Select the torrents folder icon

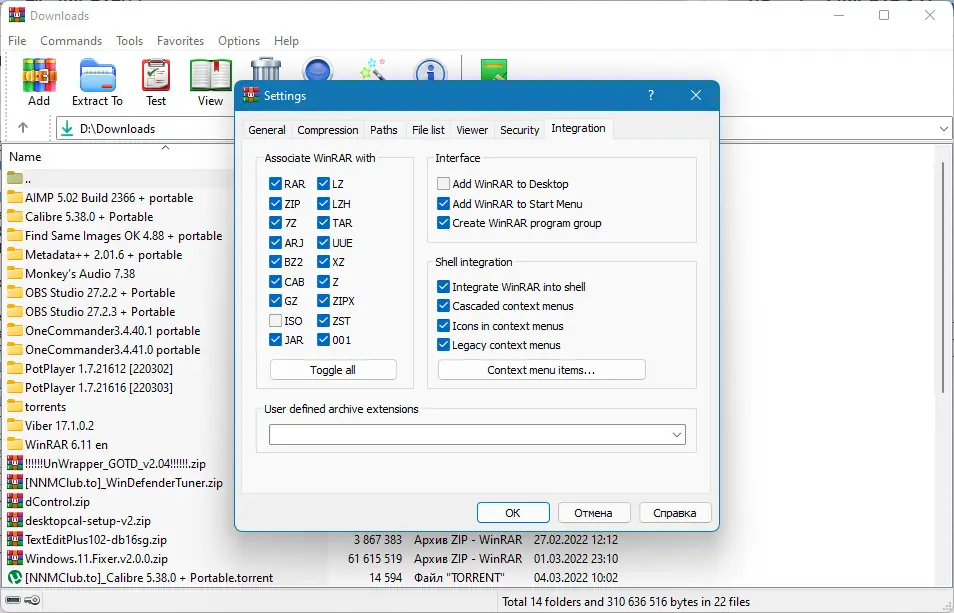[15, 406]
